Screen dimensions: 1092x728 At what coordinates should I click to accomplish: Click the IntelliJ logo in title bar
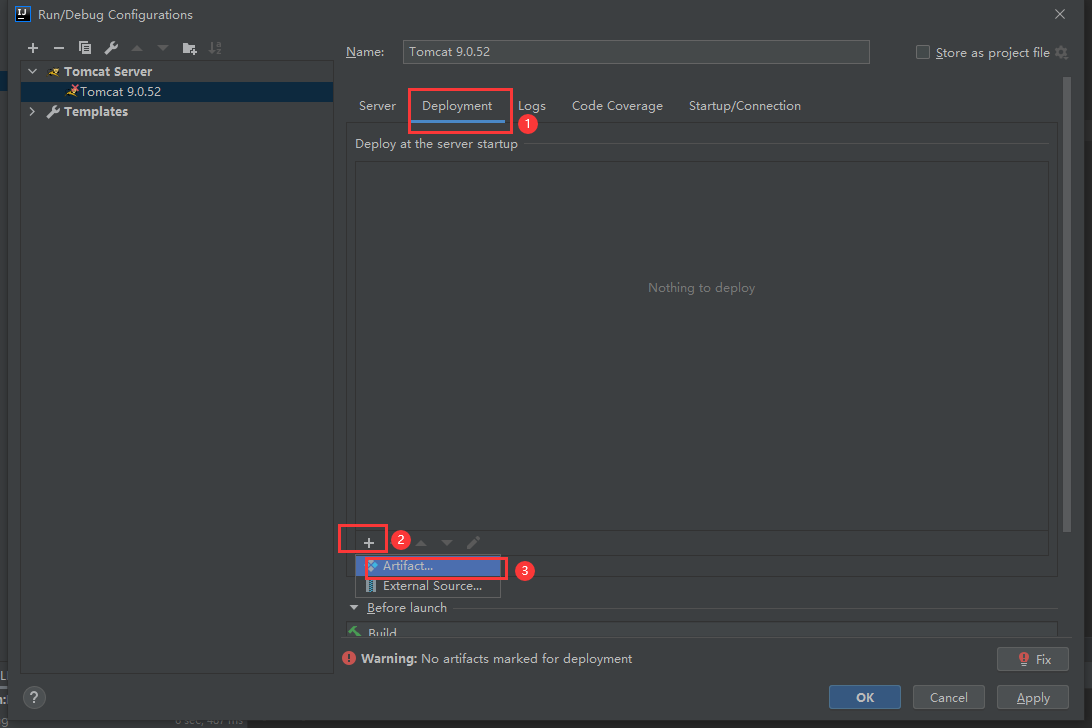(22, 14)
